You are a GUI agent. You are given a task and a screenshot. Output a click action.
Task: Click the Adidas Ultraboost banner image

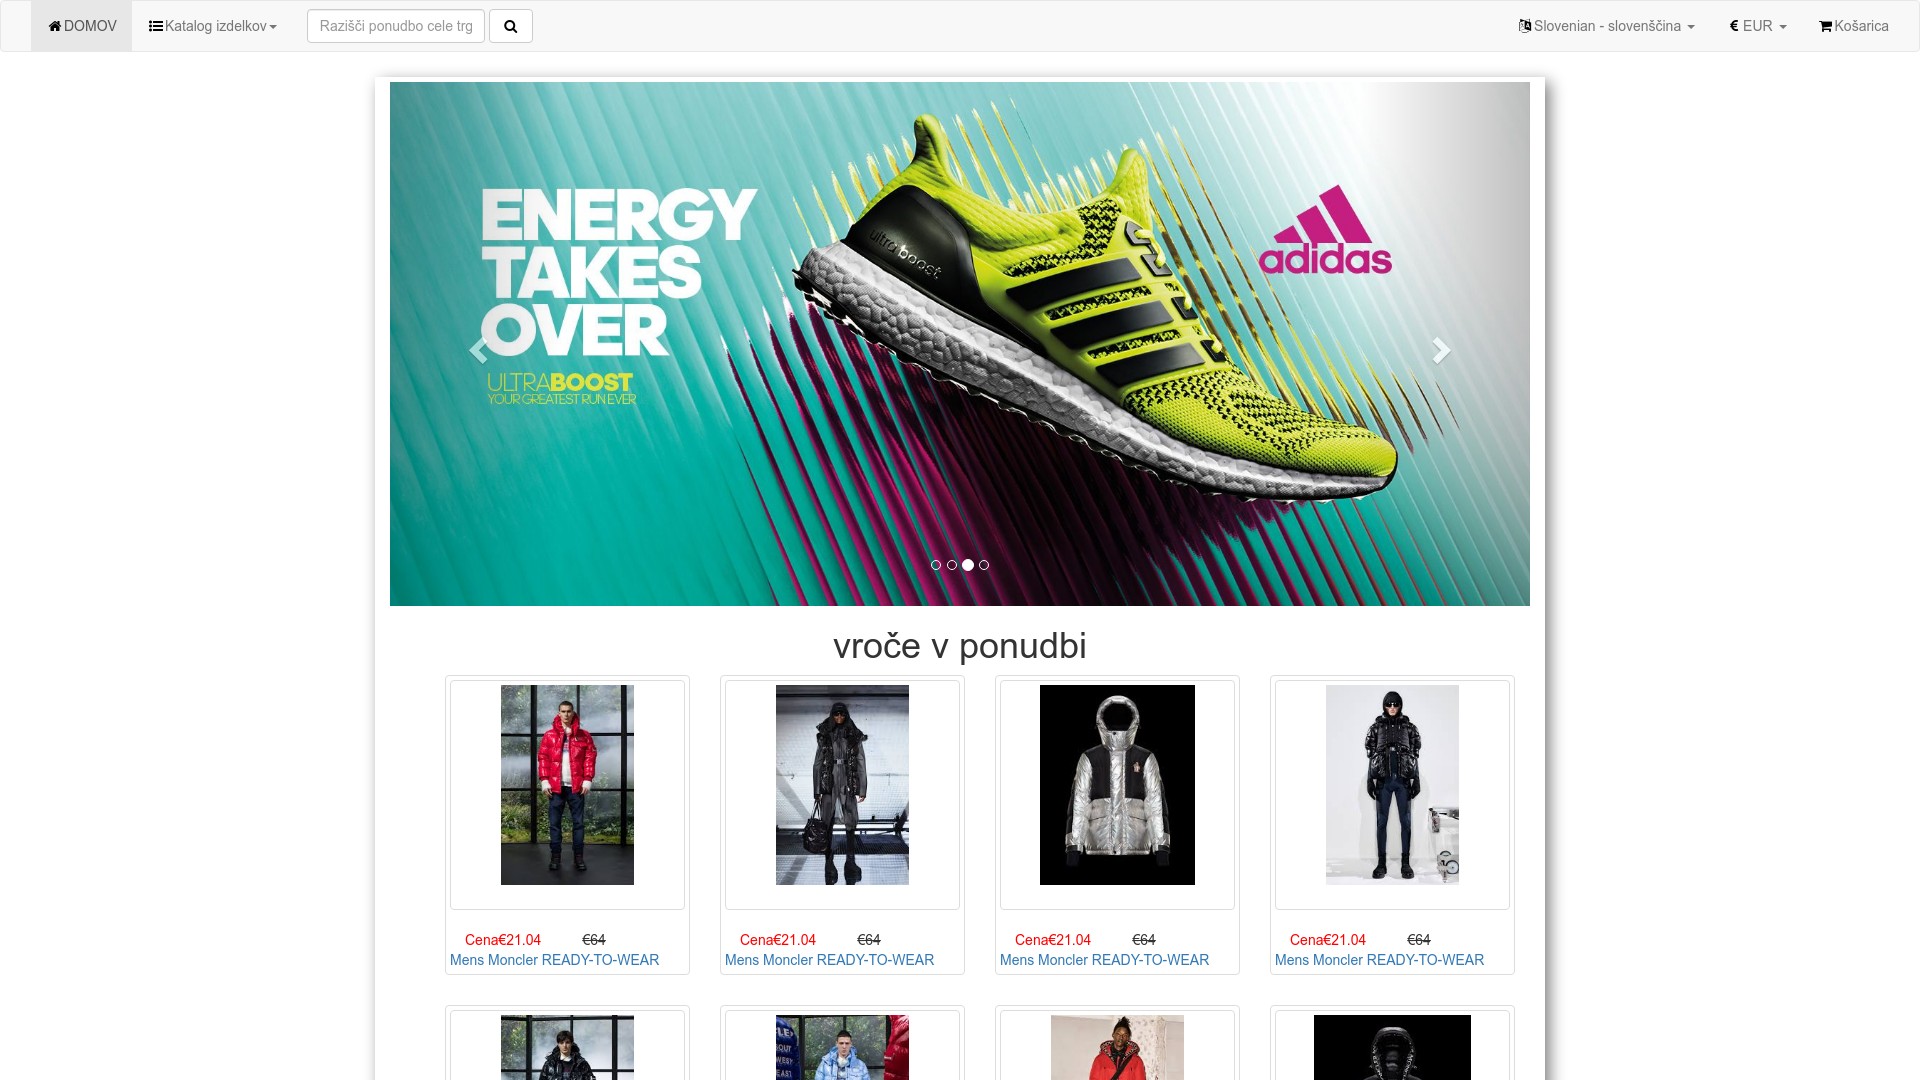960,344
